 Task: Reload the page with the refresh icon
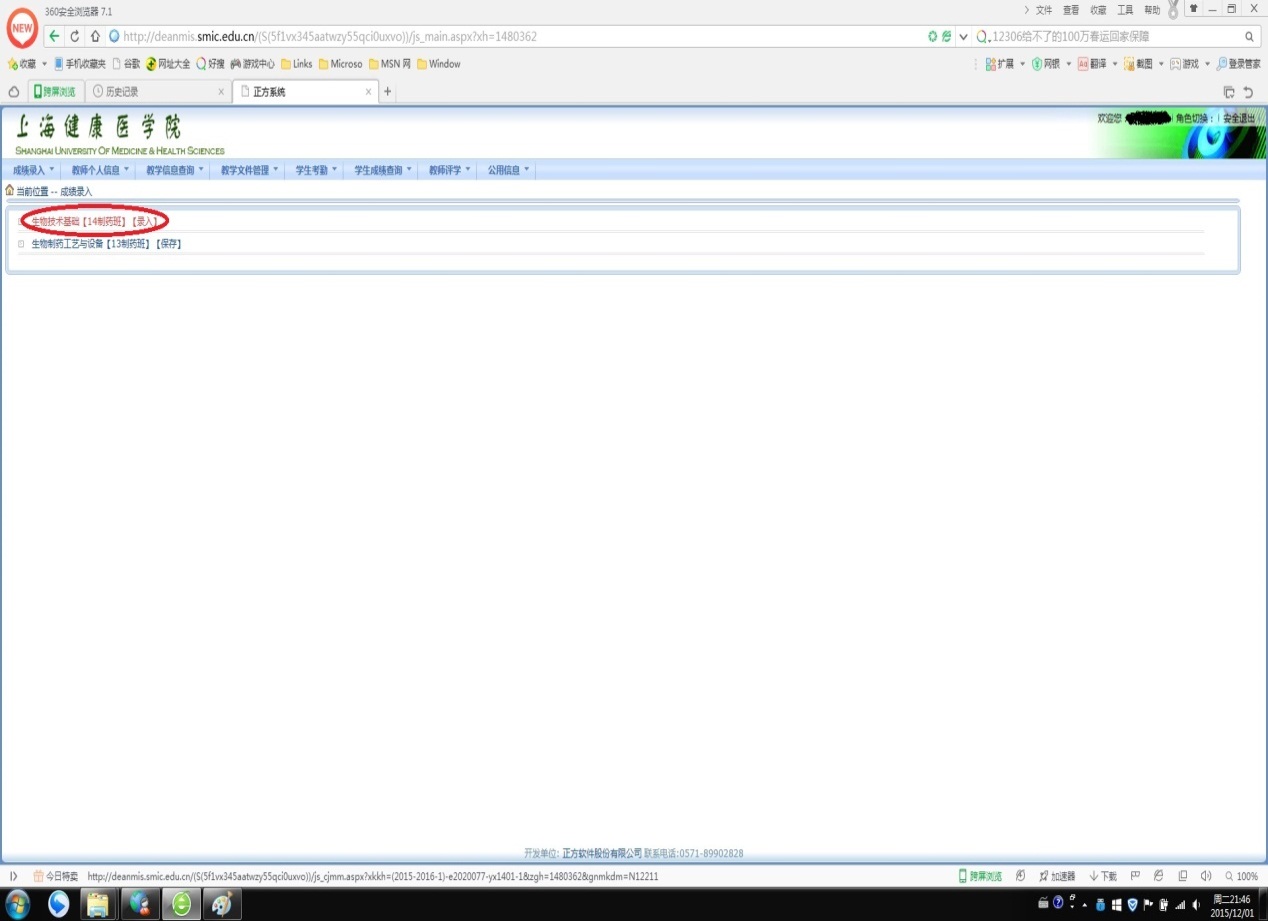click(x=75, y=36)
